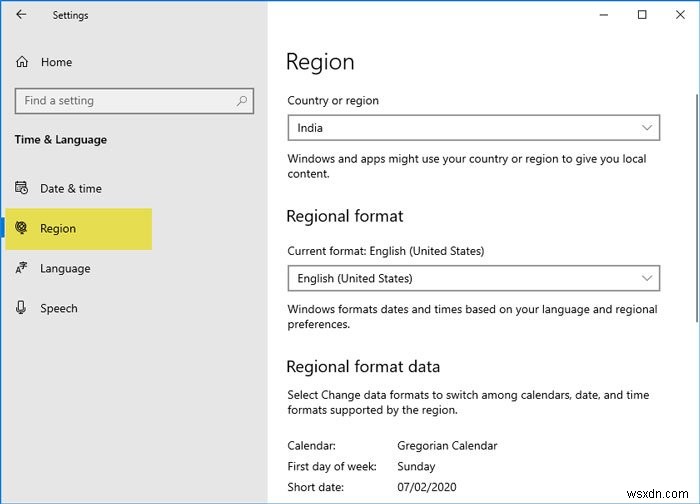Click the search magnifier icon

pyautogui.click(x=242, y=101)
